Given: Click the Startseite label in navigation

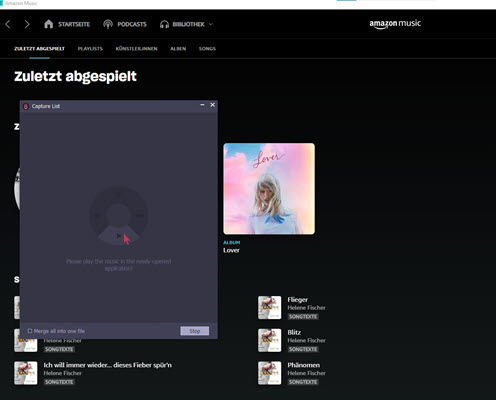Looking at the screenshot, I should (74, 24).
